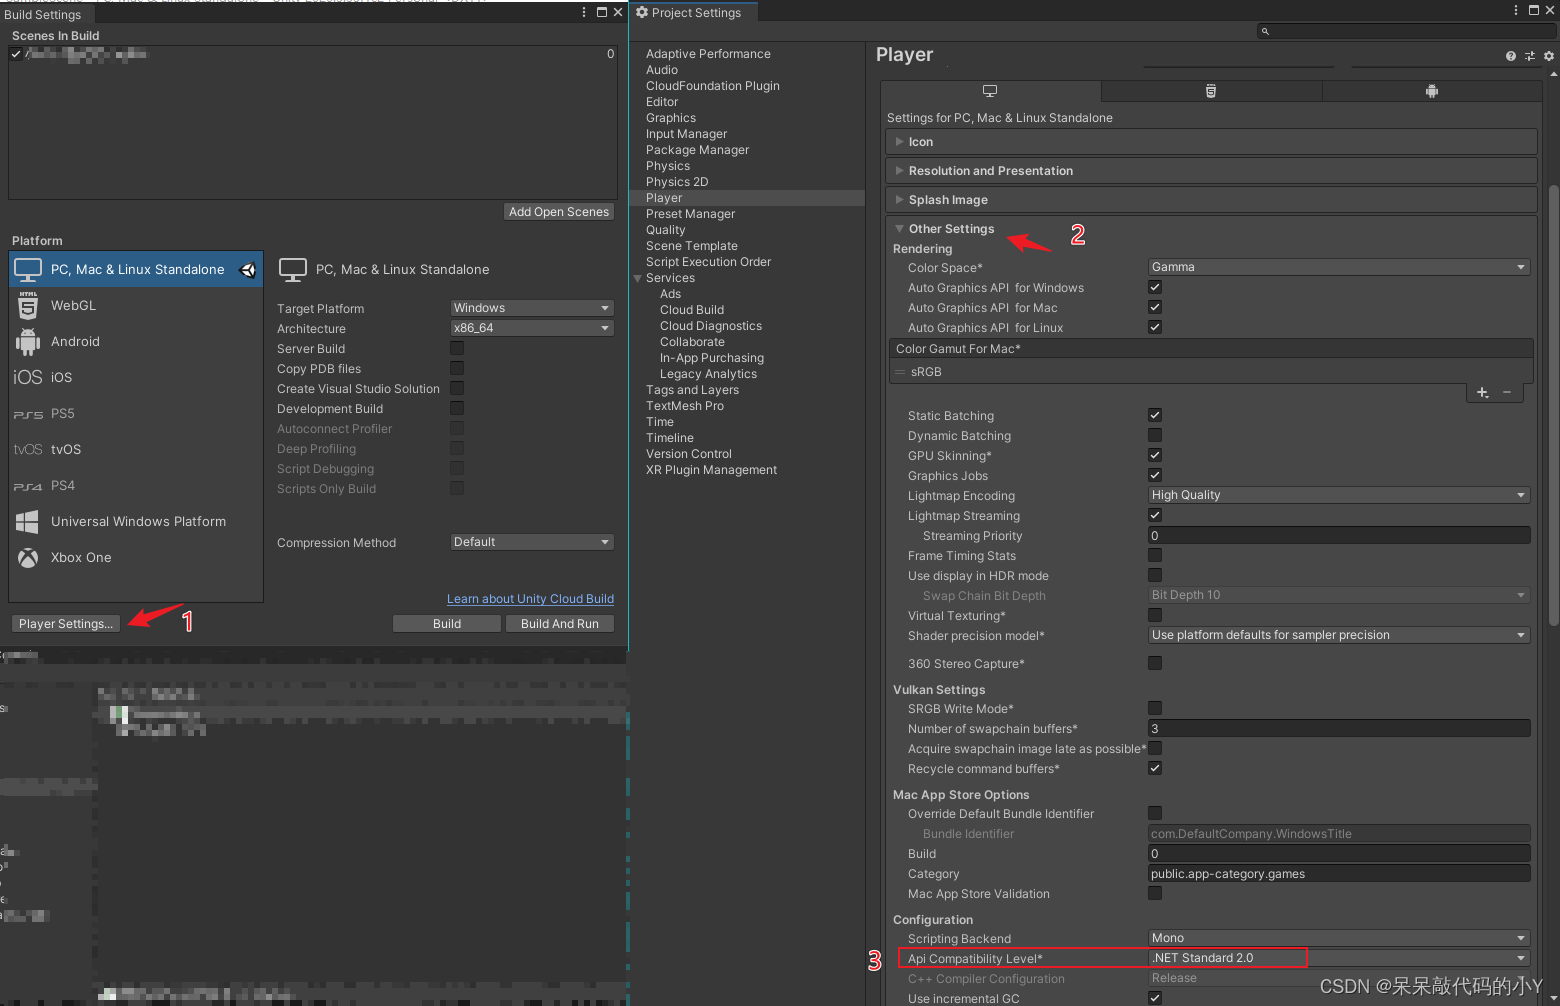Select the Universal Windows Platform icon
Image resolution: width=1560 pixels, height=1006 pixels.
point(28,522)
